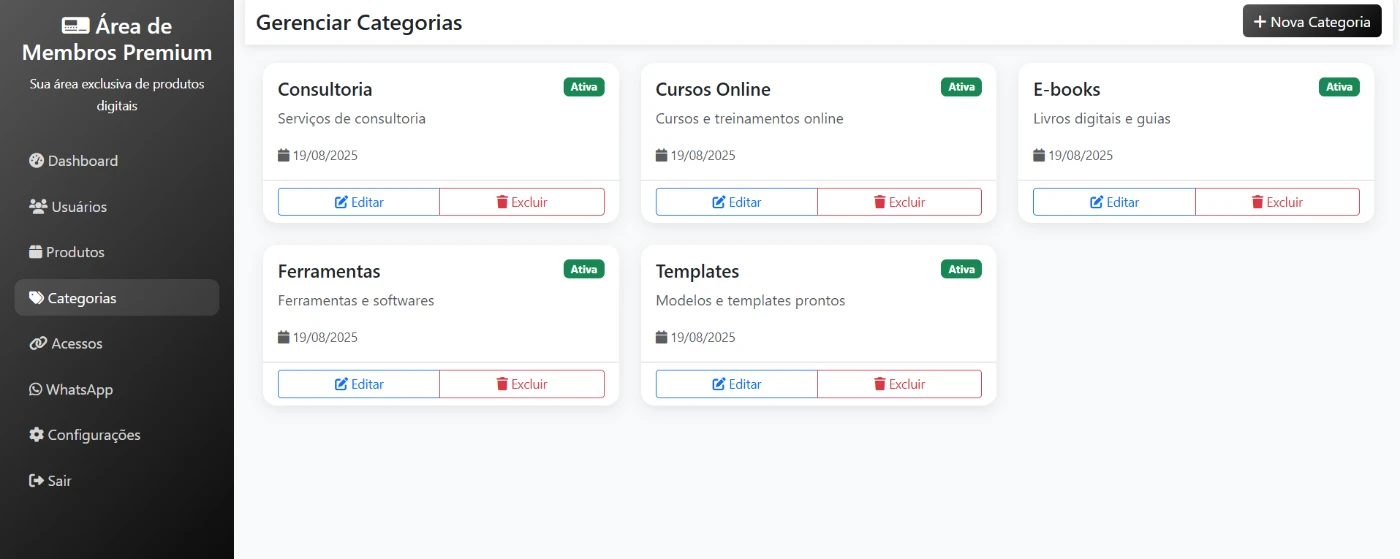The image size is (1400, 559).
Task: Delete the Consultoria category
Action: [522, 202]
